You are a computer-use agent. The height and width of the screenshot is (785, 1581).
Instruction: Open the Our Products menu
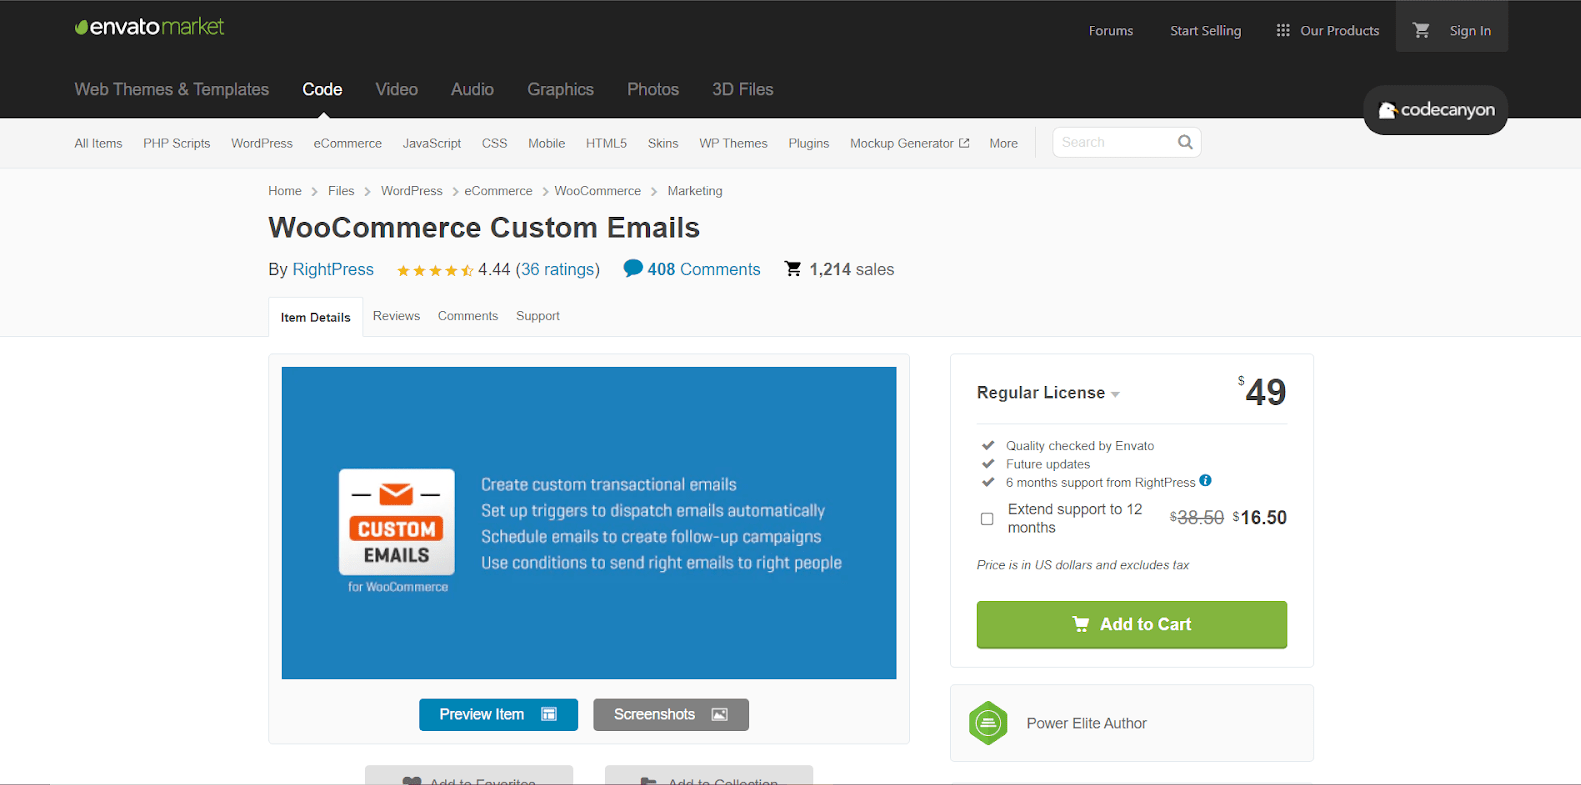(x=1328, y=30)
